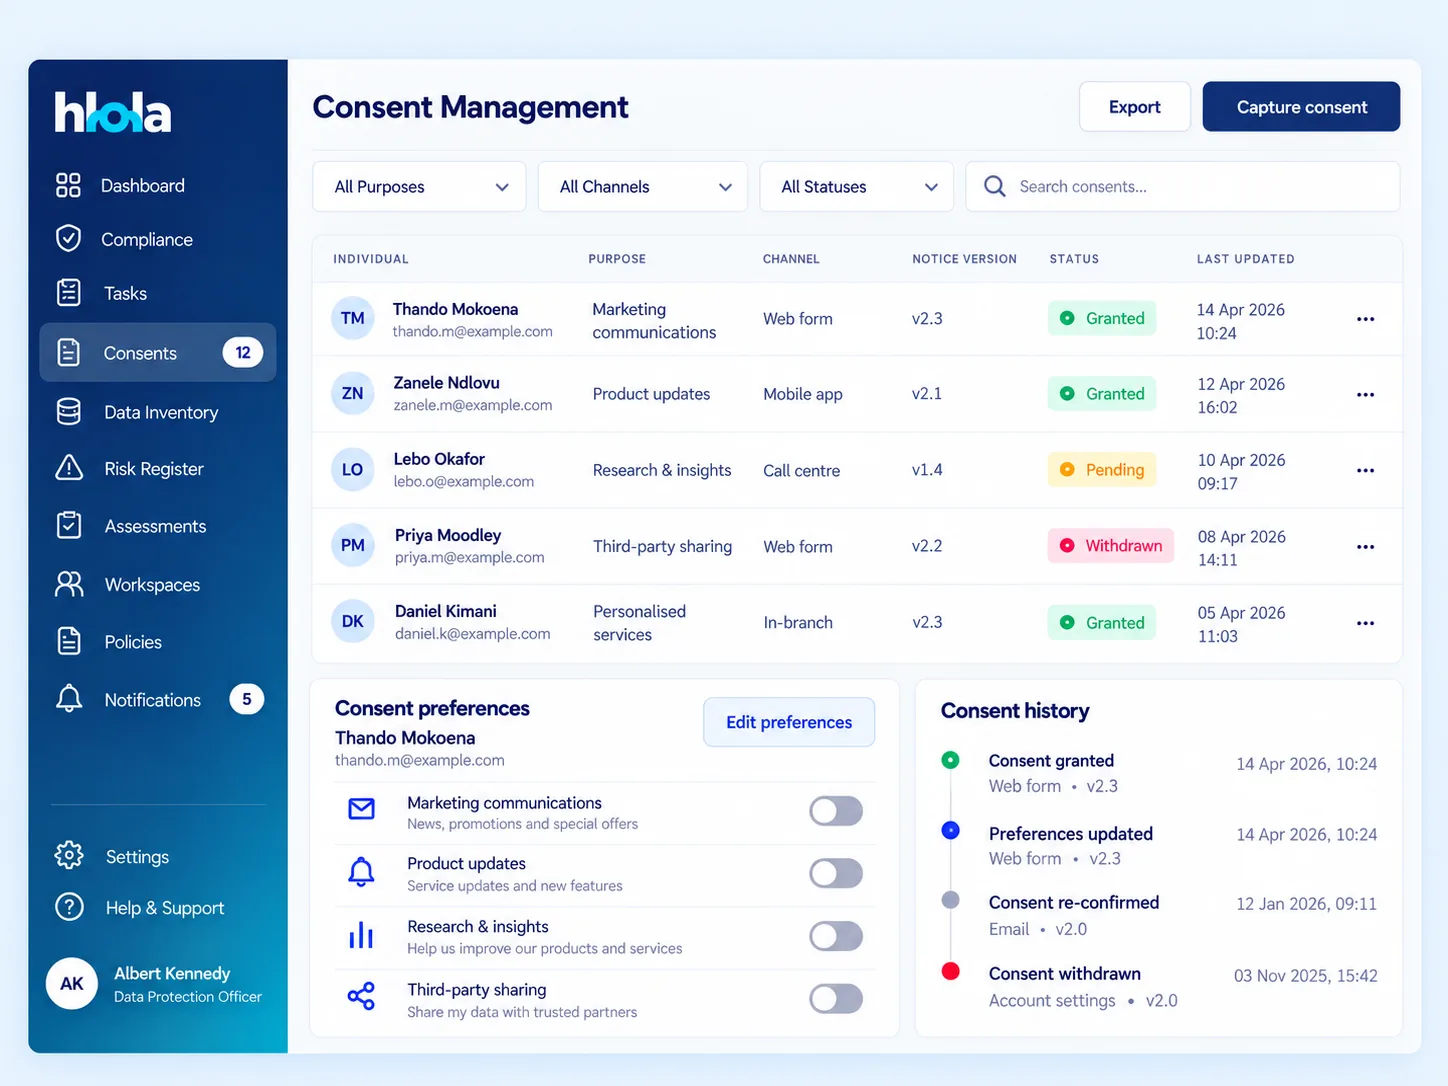Click the Pending status badge for Lebo Okafor

click(x=1102, y=470)
